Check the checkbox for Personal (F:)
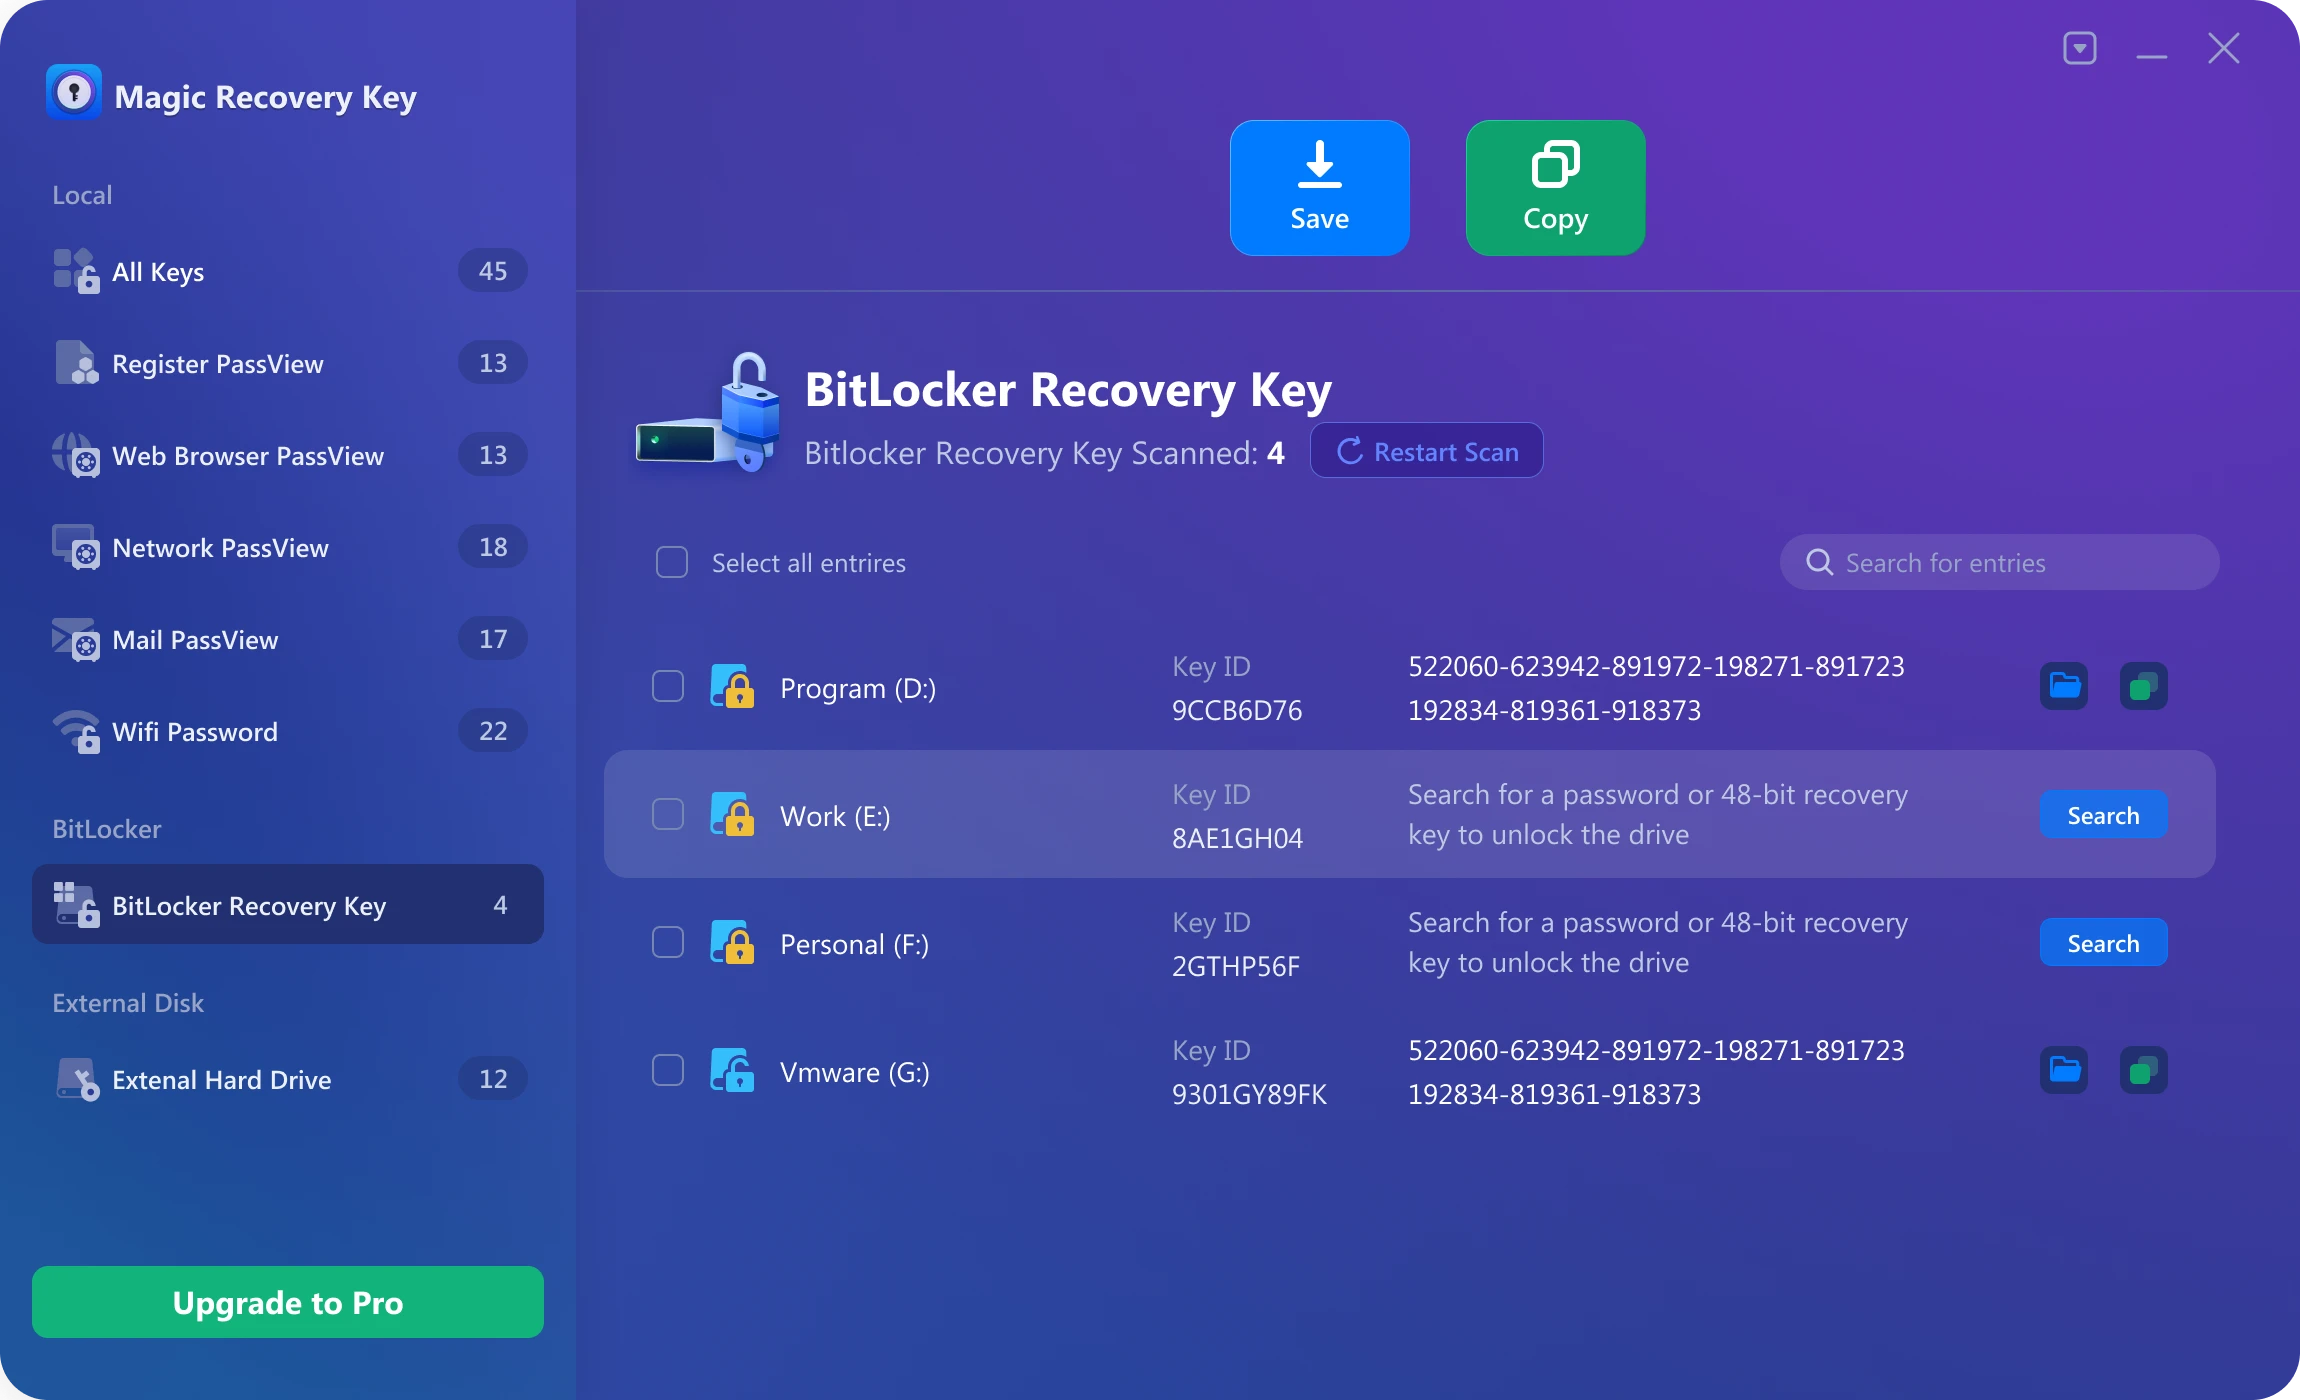The height and width of the screenshot is (1400, 2300). pyautogui.click(x=667, y=941)
